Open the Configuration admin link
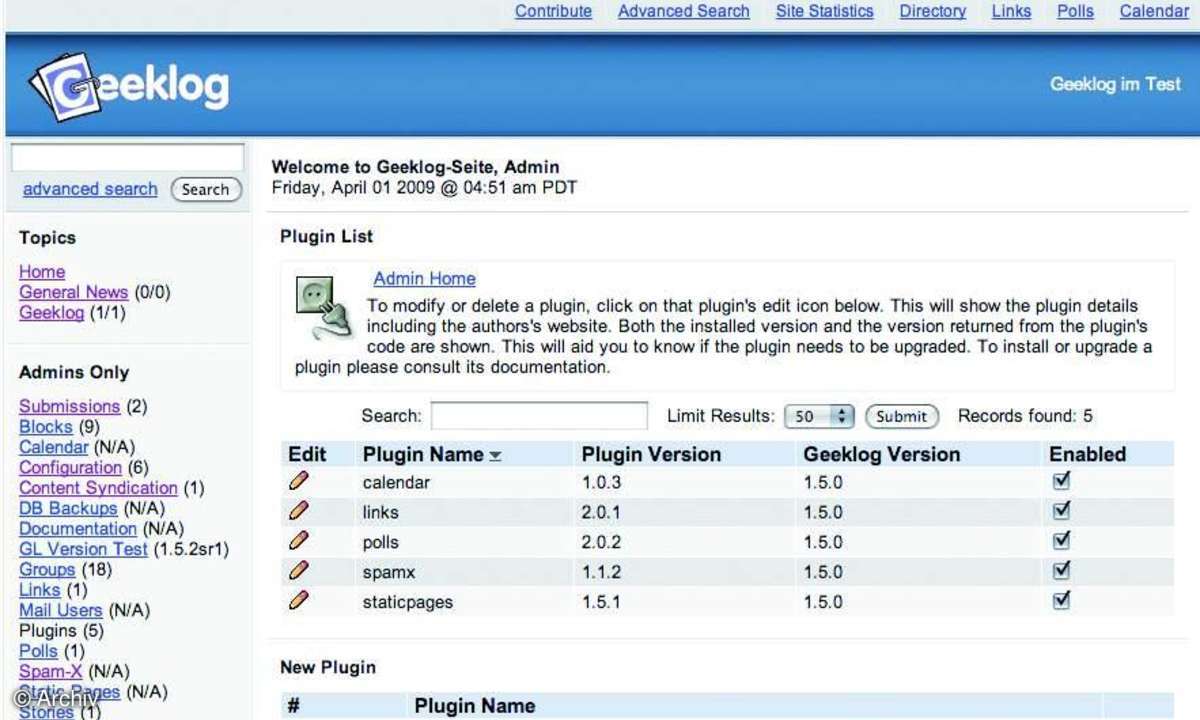This screenshot has width=1200, height=720. (x=70, y=467)
